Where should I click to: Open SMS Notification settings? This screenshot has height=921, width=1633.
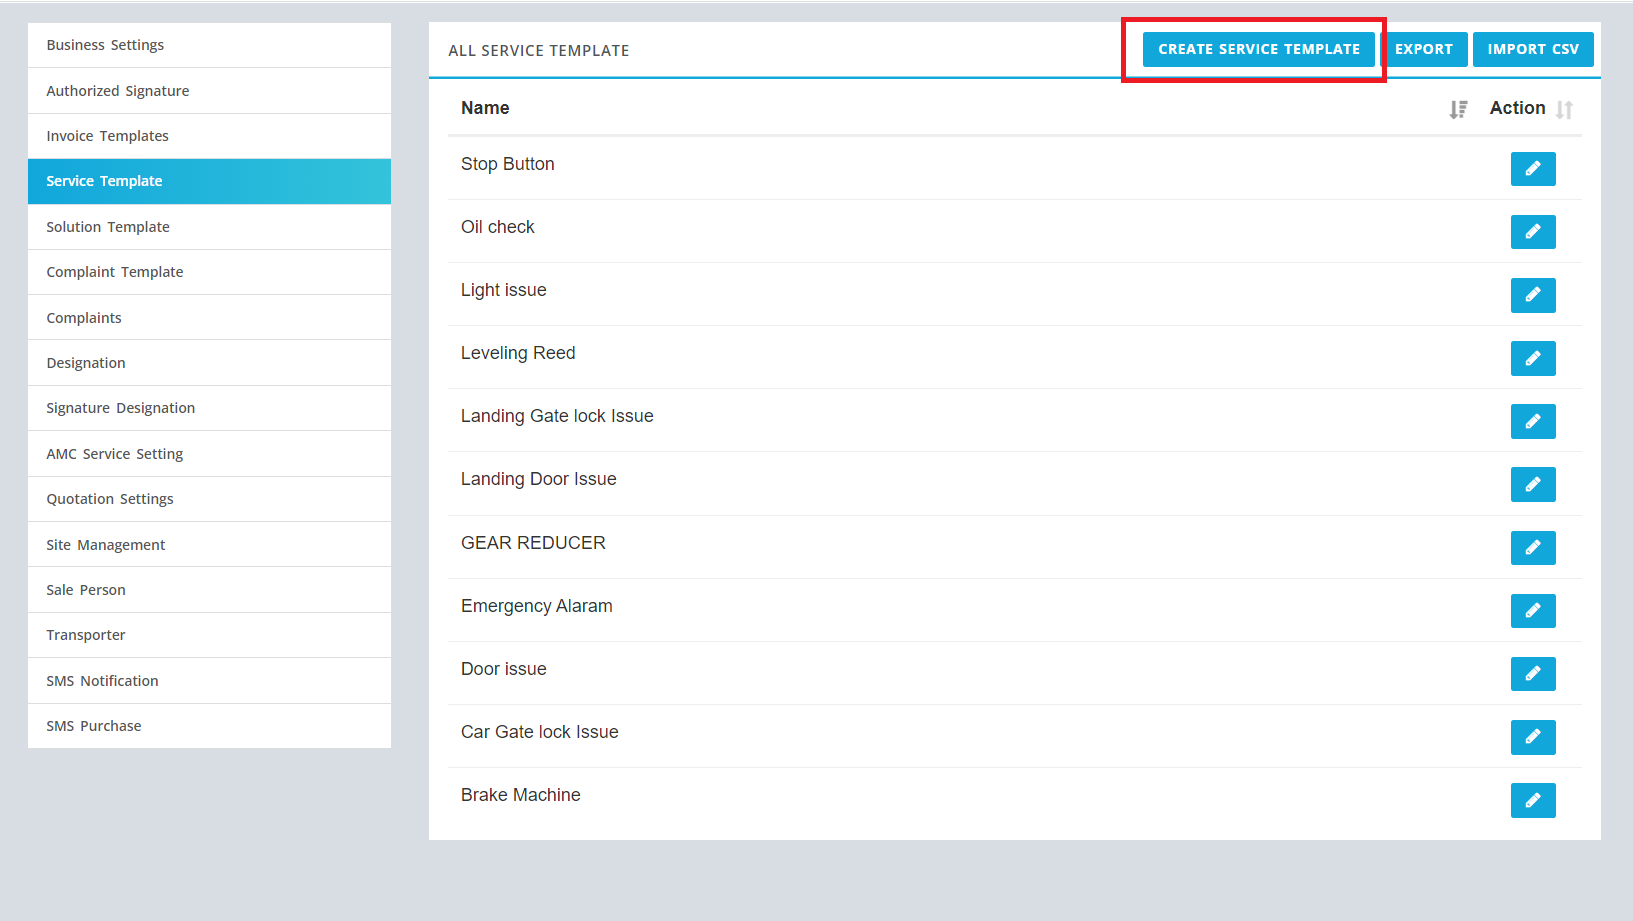209,681
